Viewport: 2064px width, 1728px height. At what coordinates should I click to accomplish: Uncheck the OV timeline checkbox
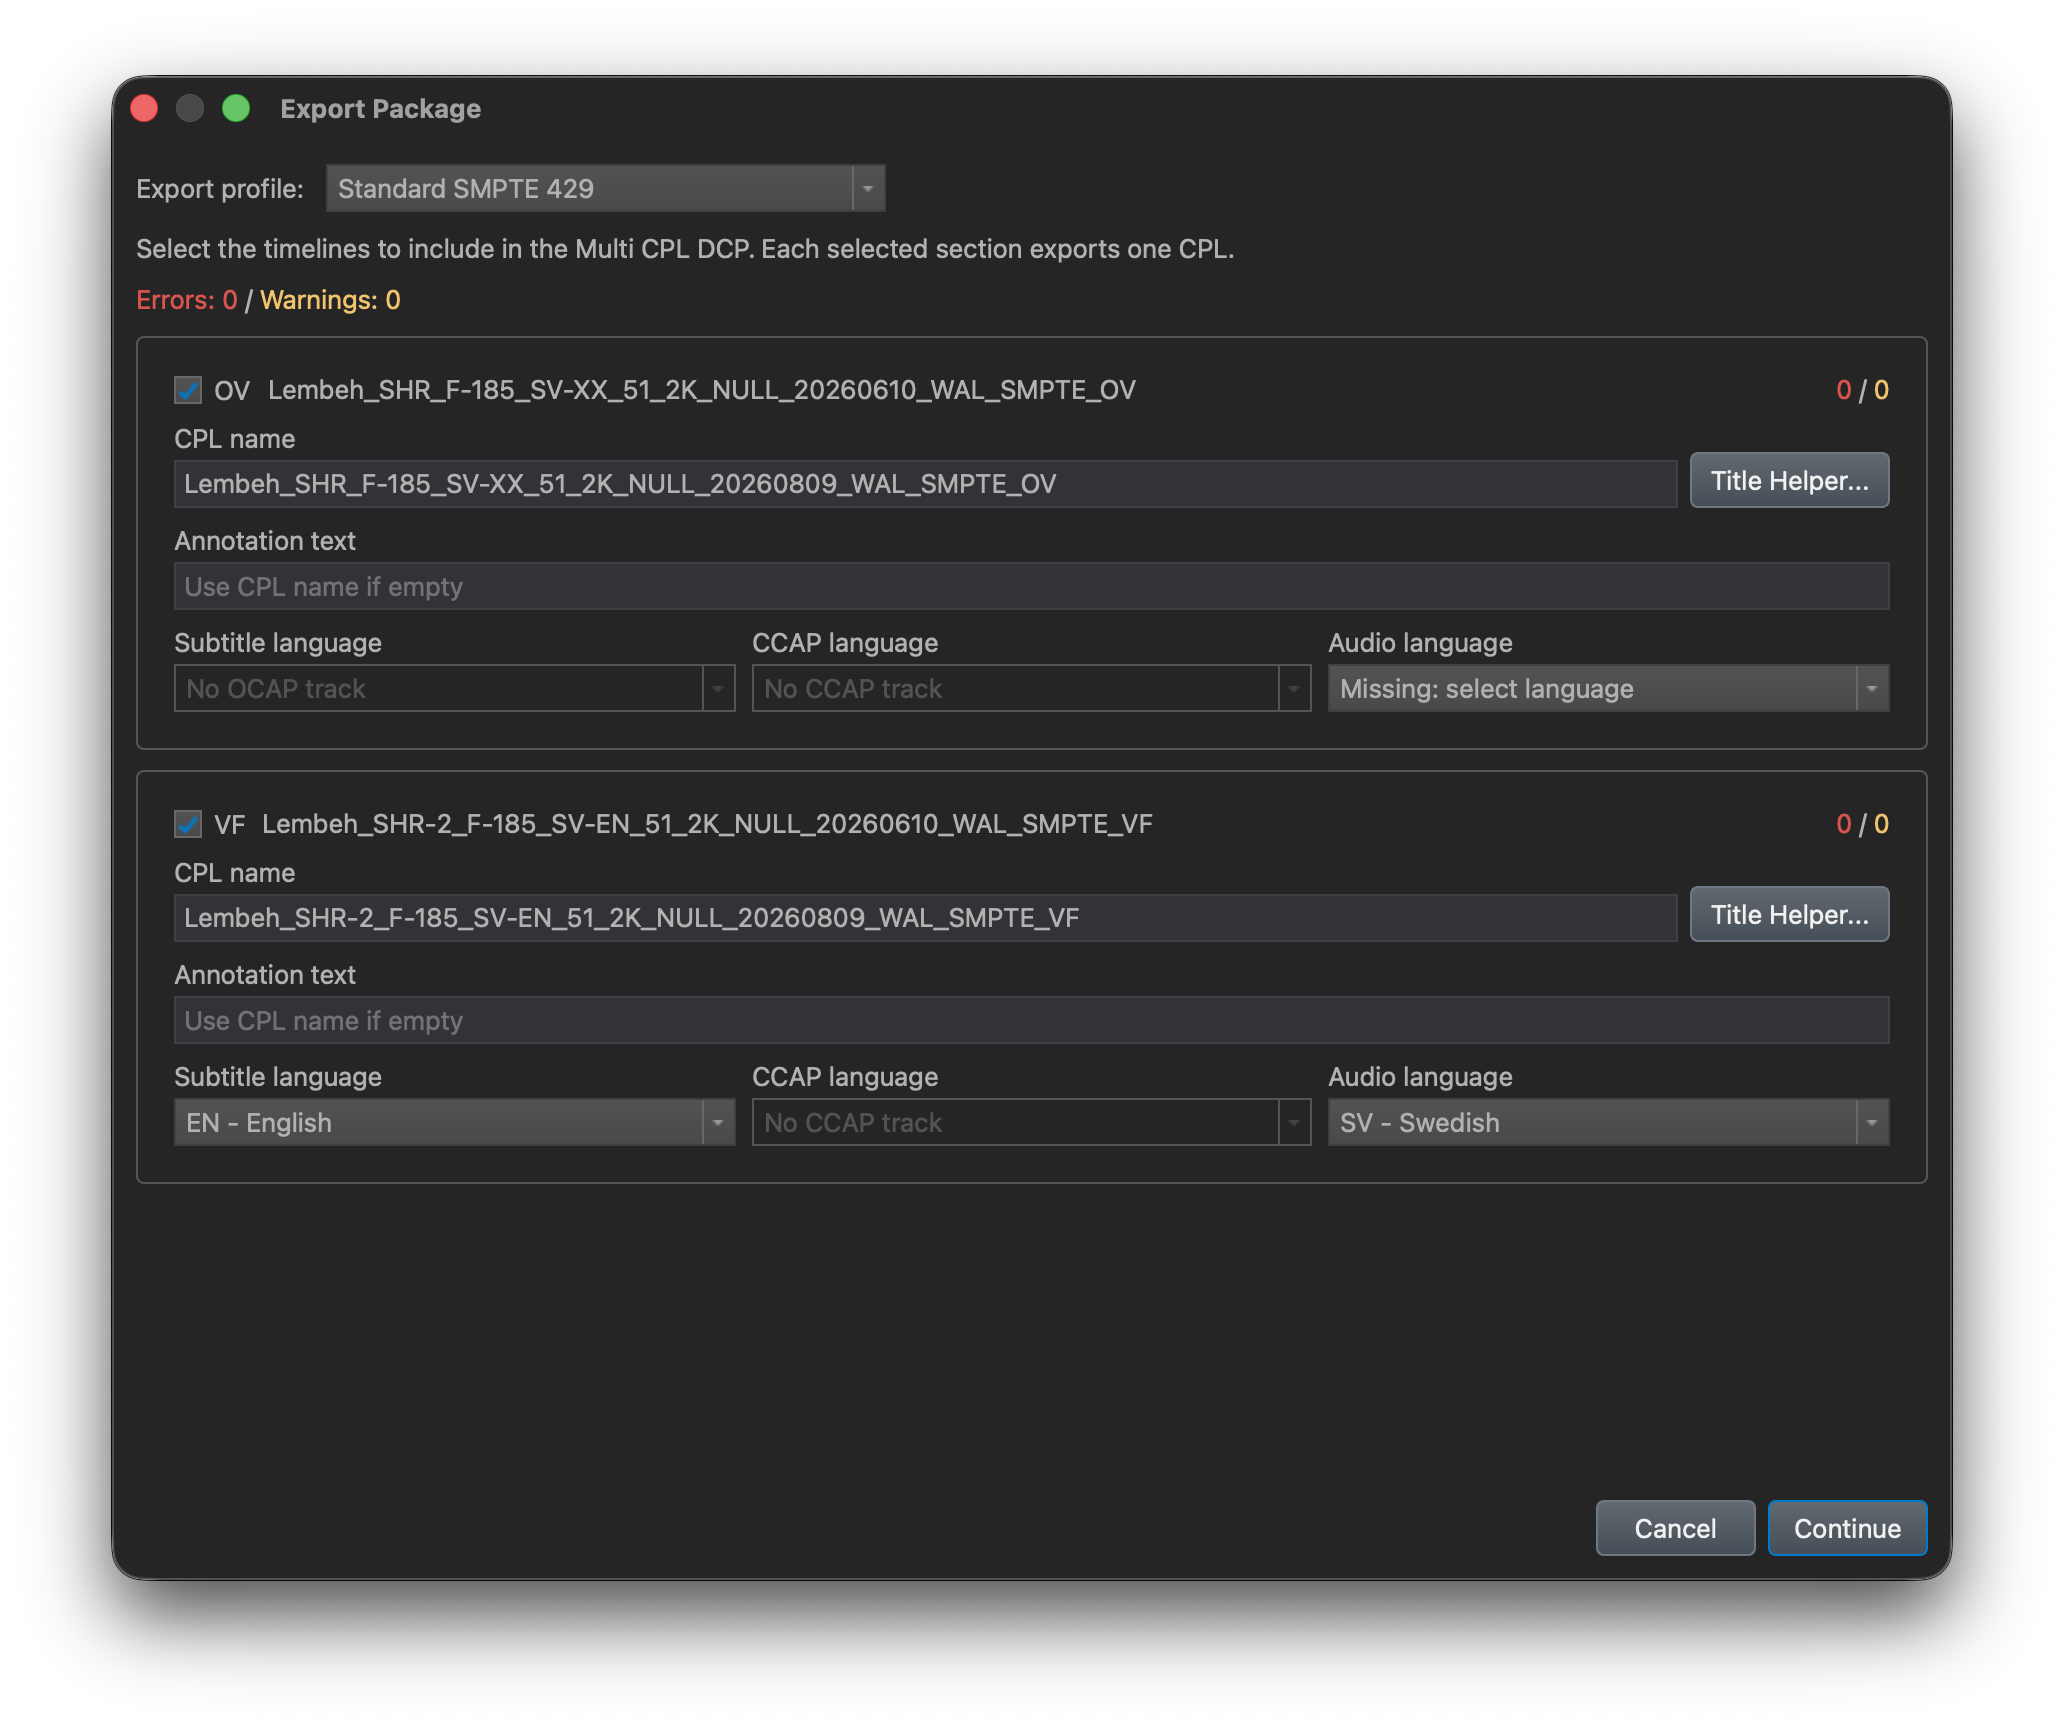(x=188, y=390)
